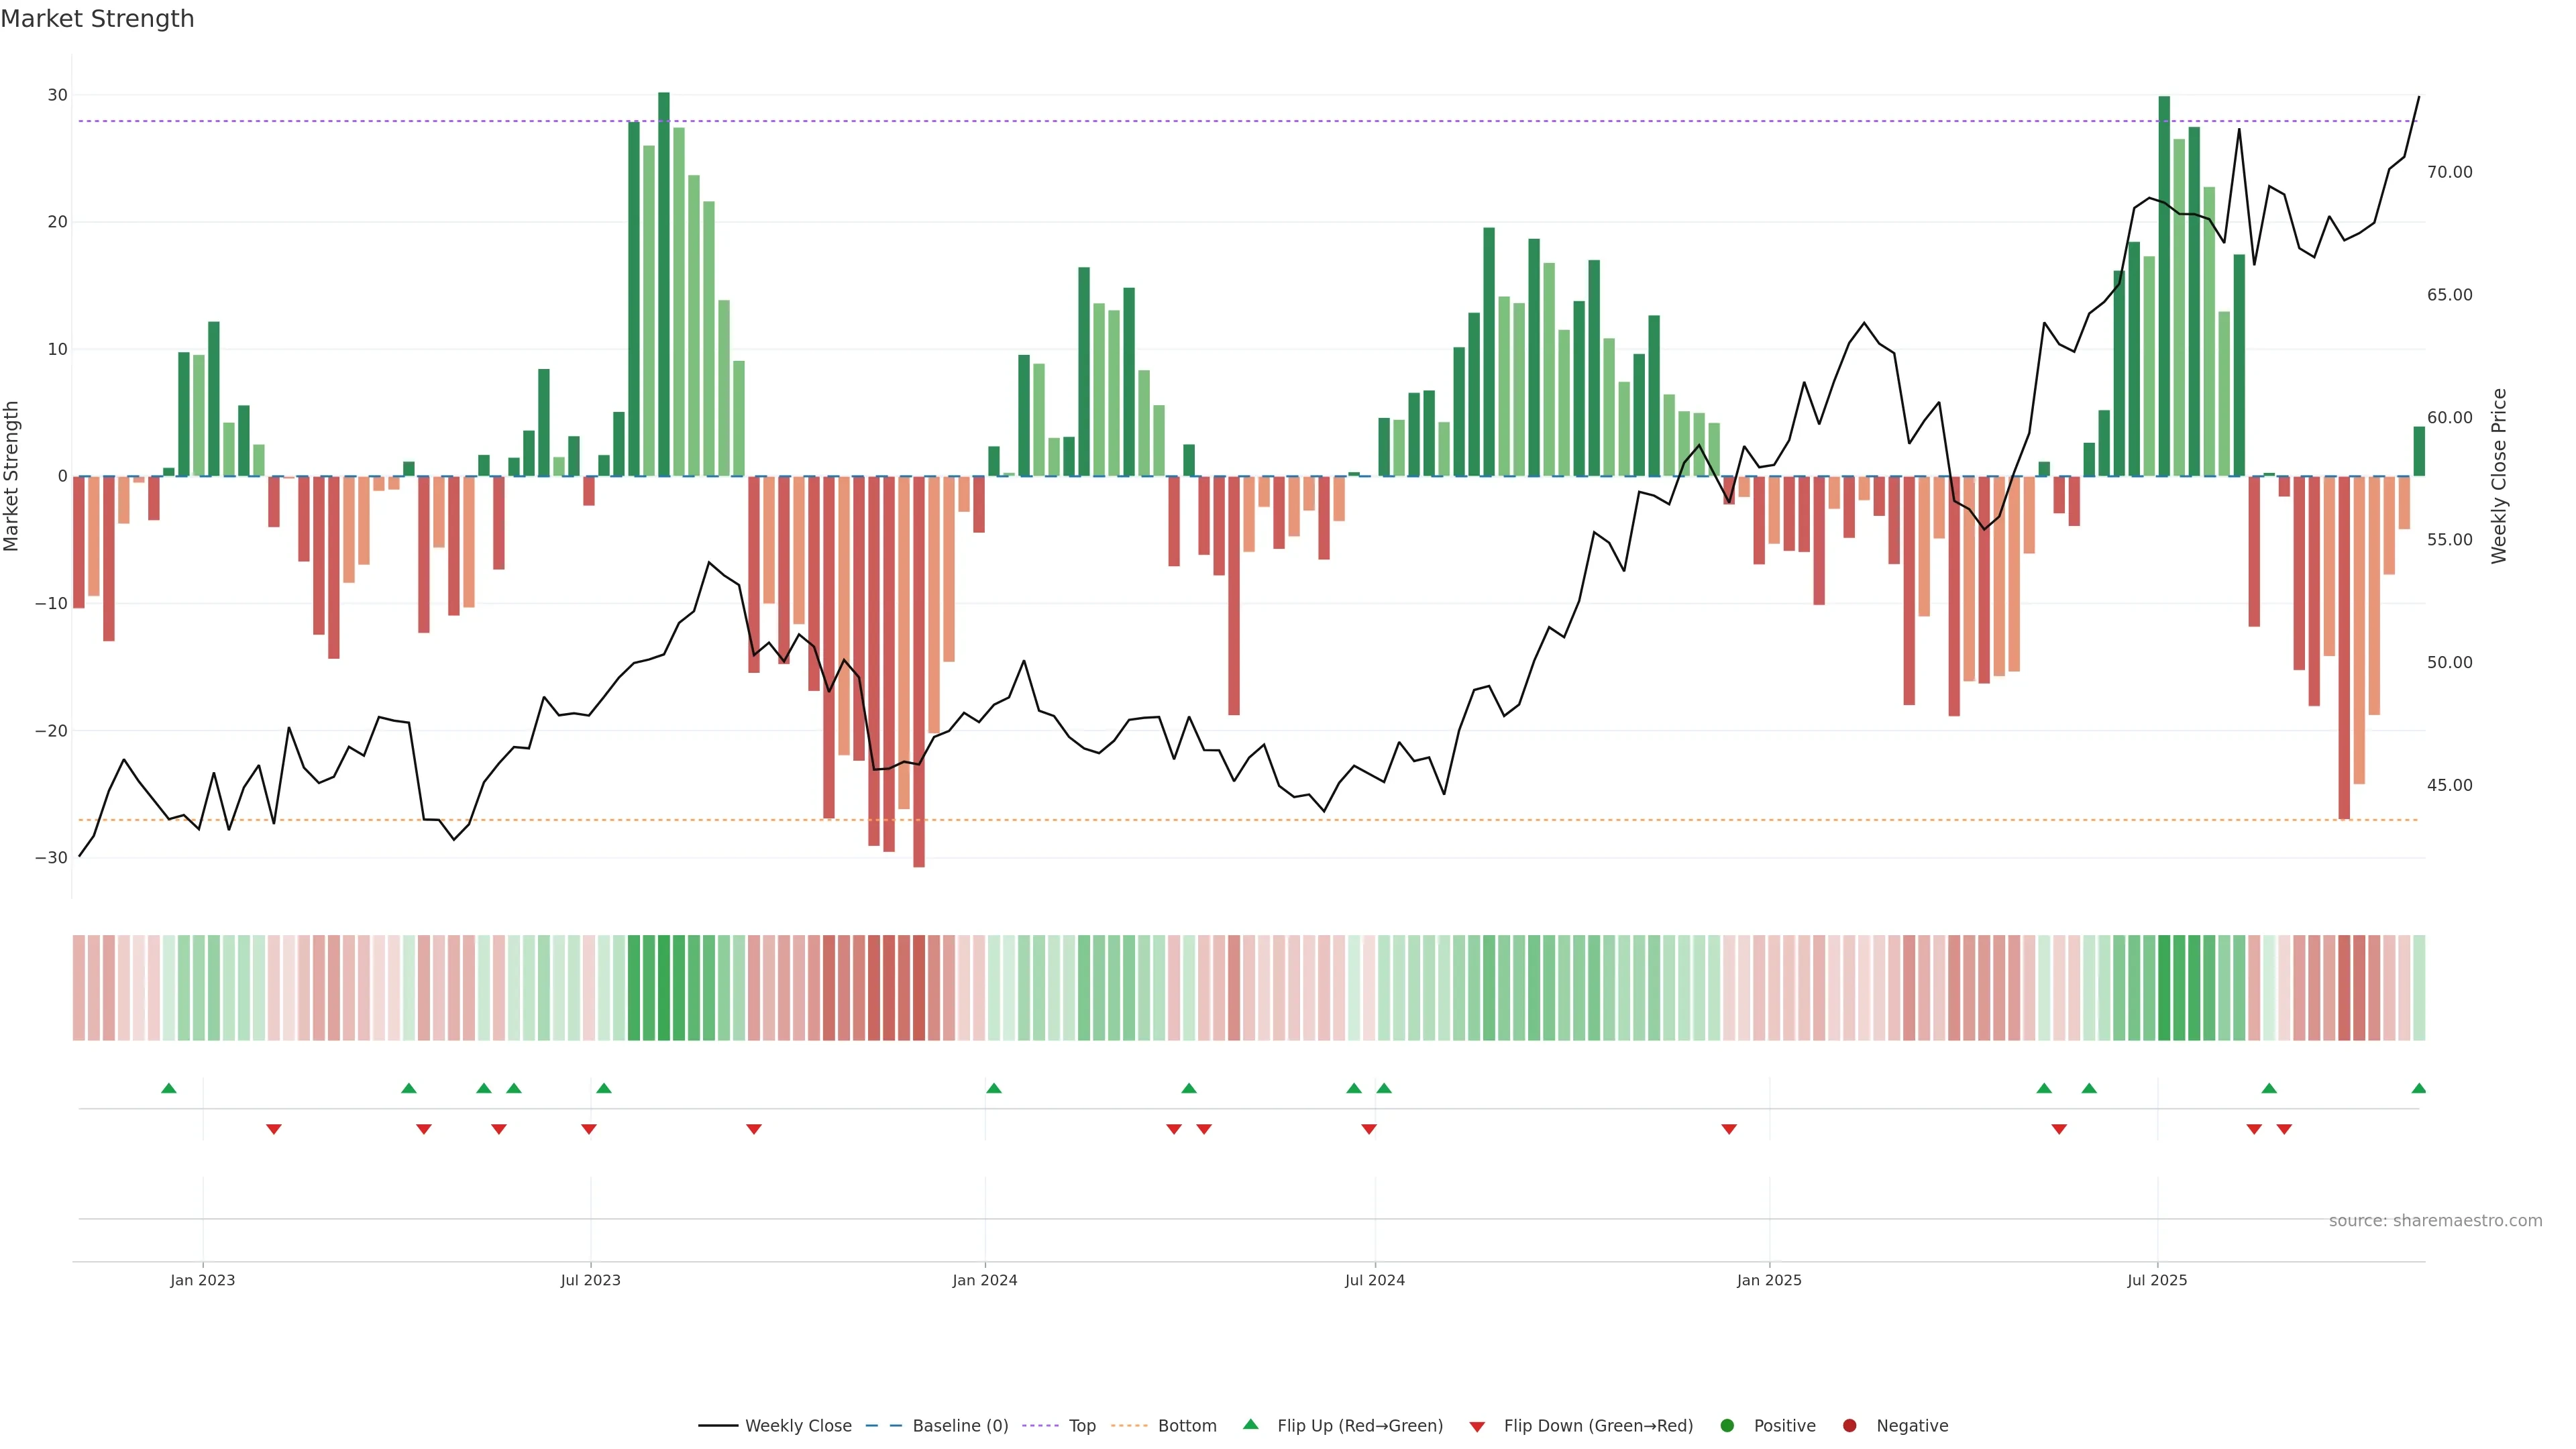The width and height of the screenshot is (2576, 1449).
Task: Click the Market Strength chart title
Action: point(97,19)
